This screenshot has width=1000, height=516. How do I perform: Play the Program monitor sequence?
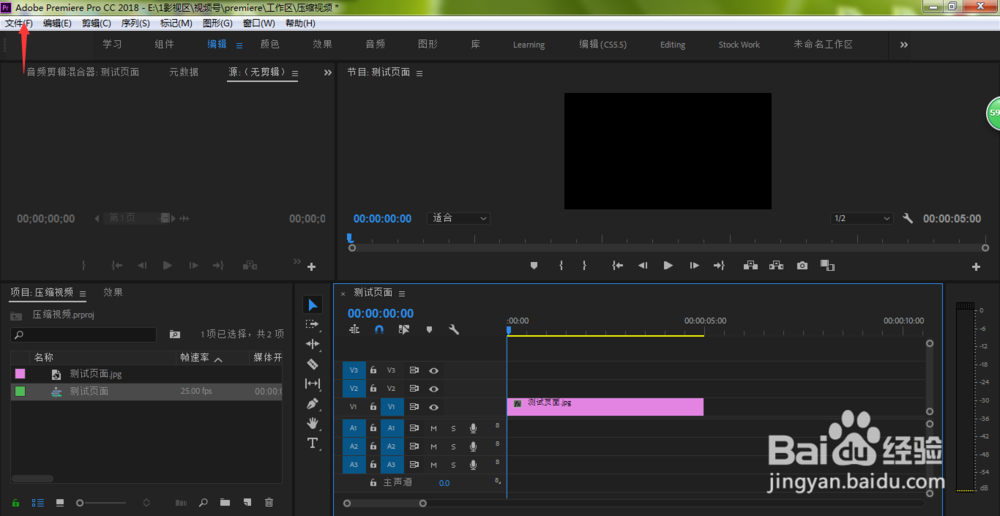click(668, 265)
